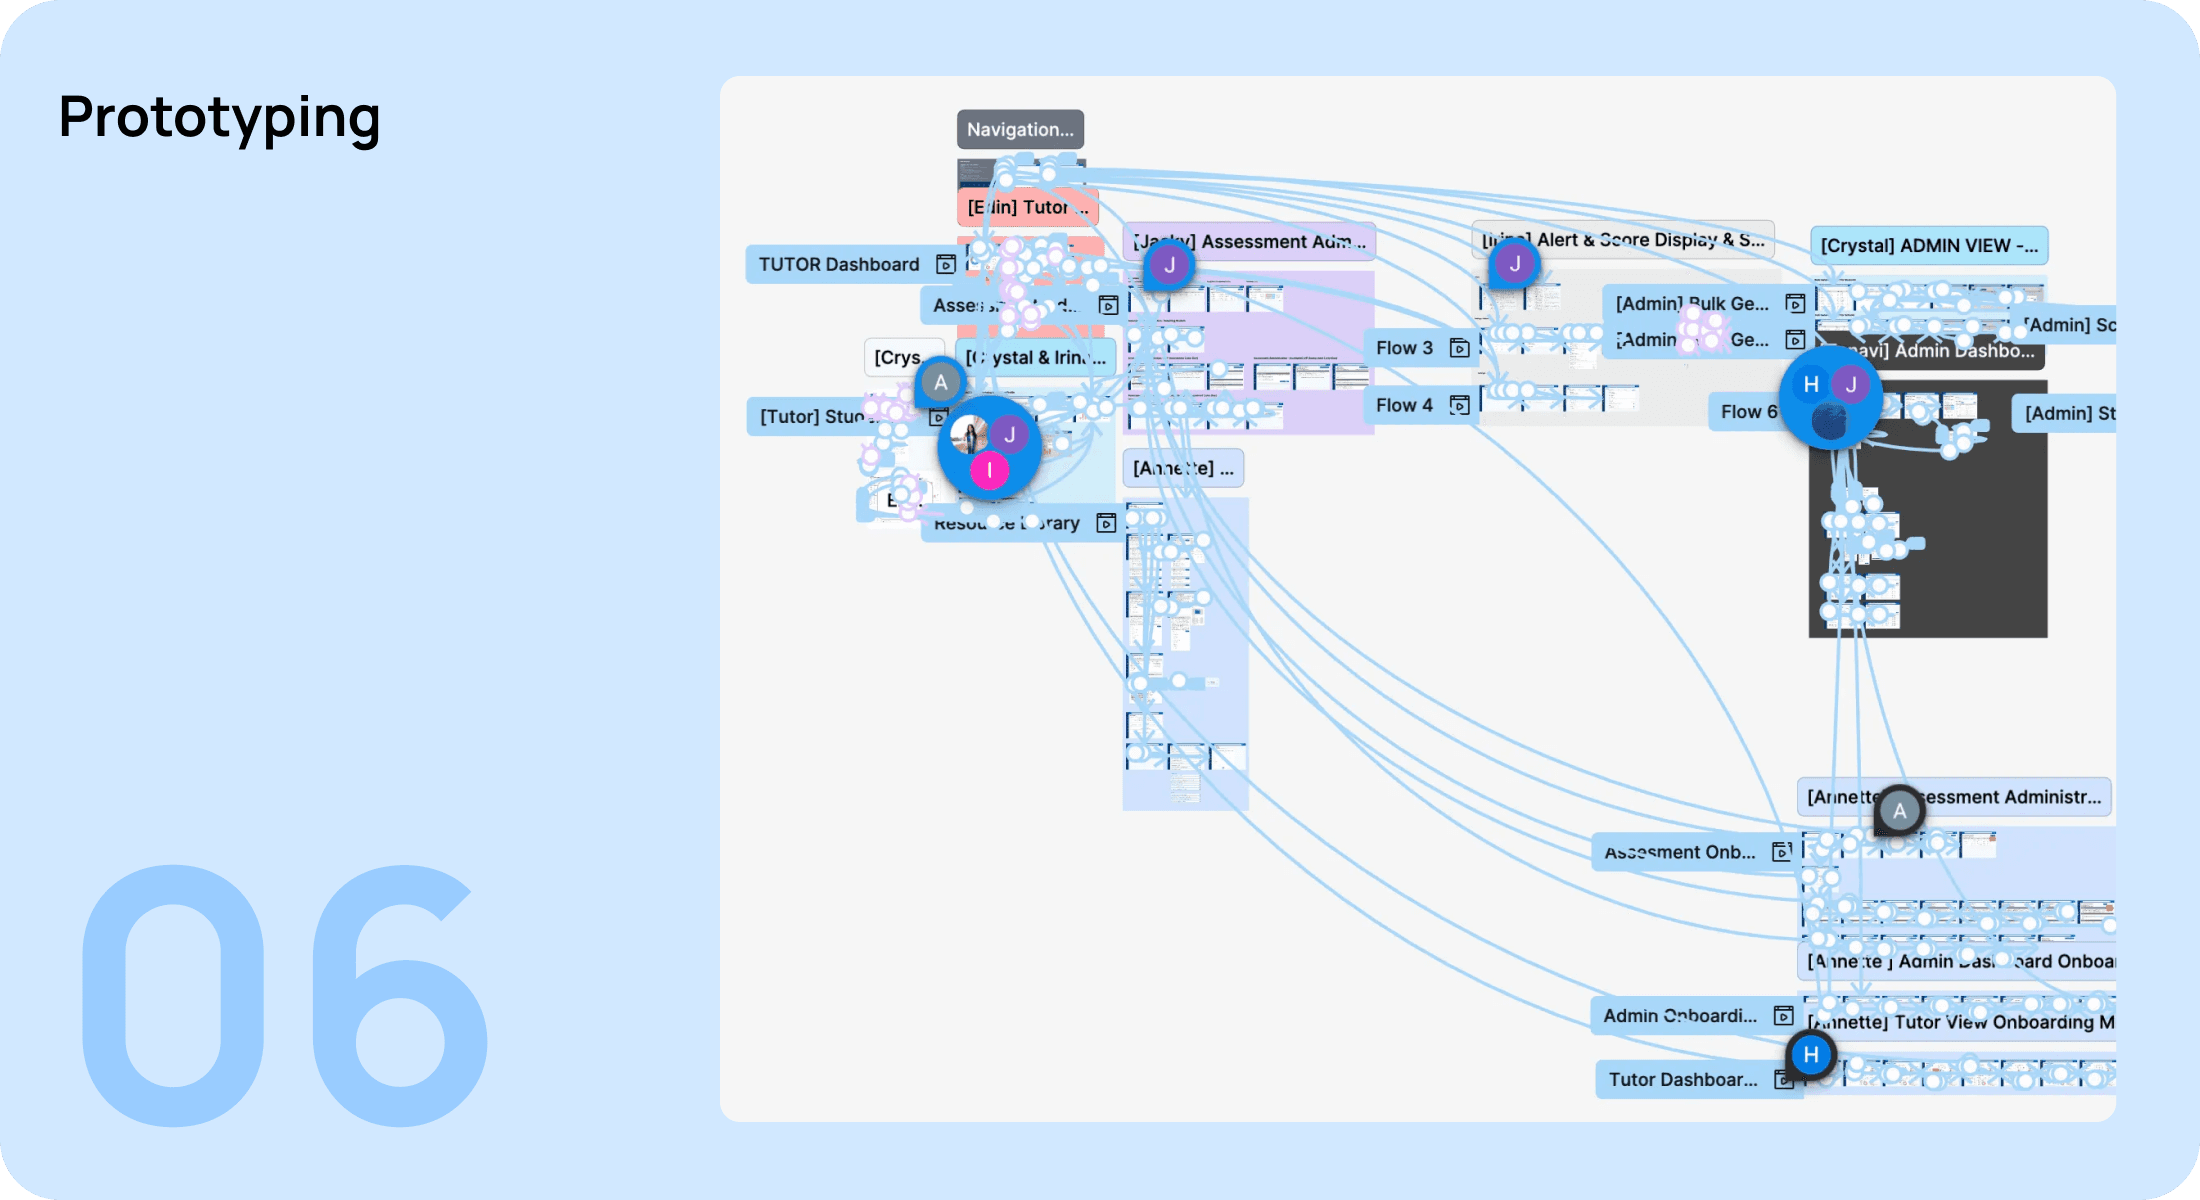Click the play icon on [Admin] Bulk Ge...
The height and width of the screenshot is (1200, 2200).
tap(1795, 303)
